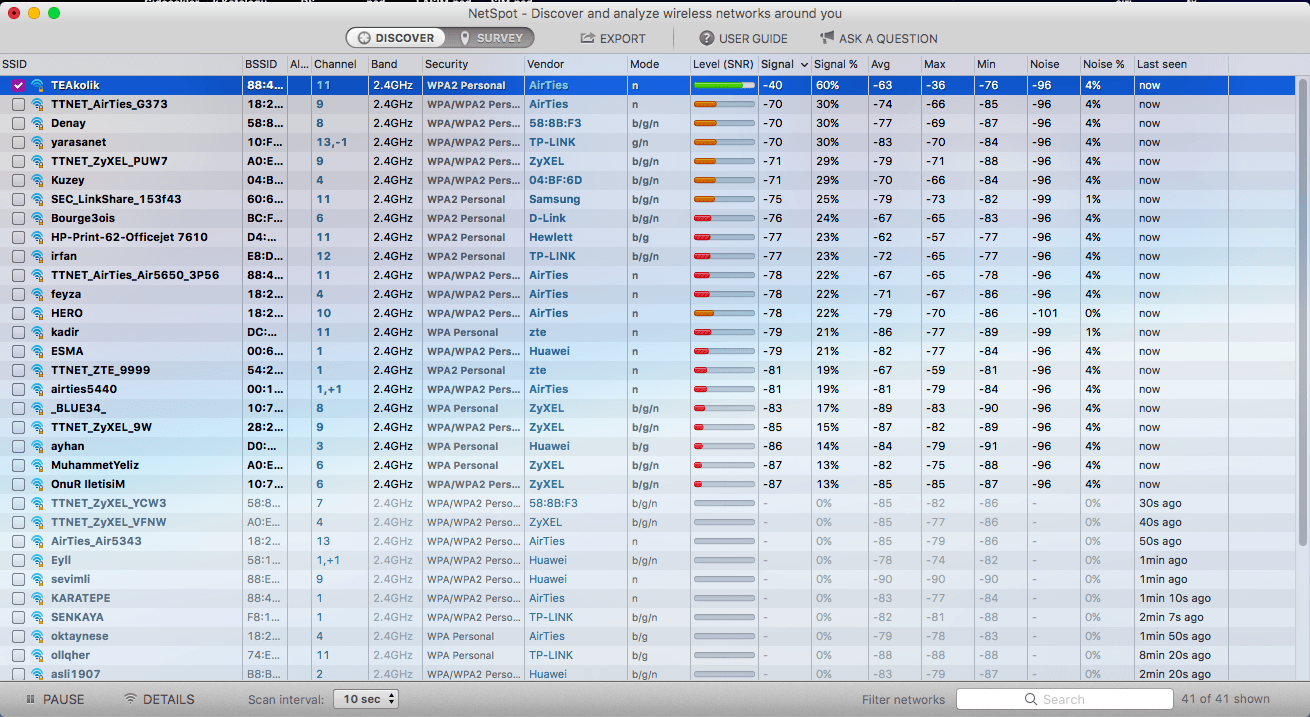This screenshot has width=1310, height=717.
Task: Click the '13,-1' channel cell for yarasanet
Action: click(332, 142)
